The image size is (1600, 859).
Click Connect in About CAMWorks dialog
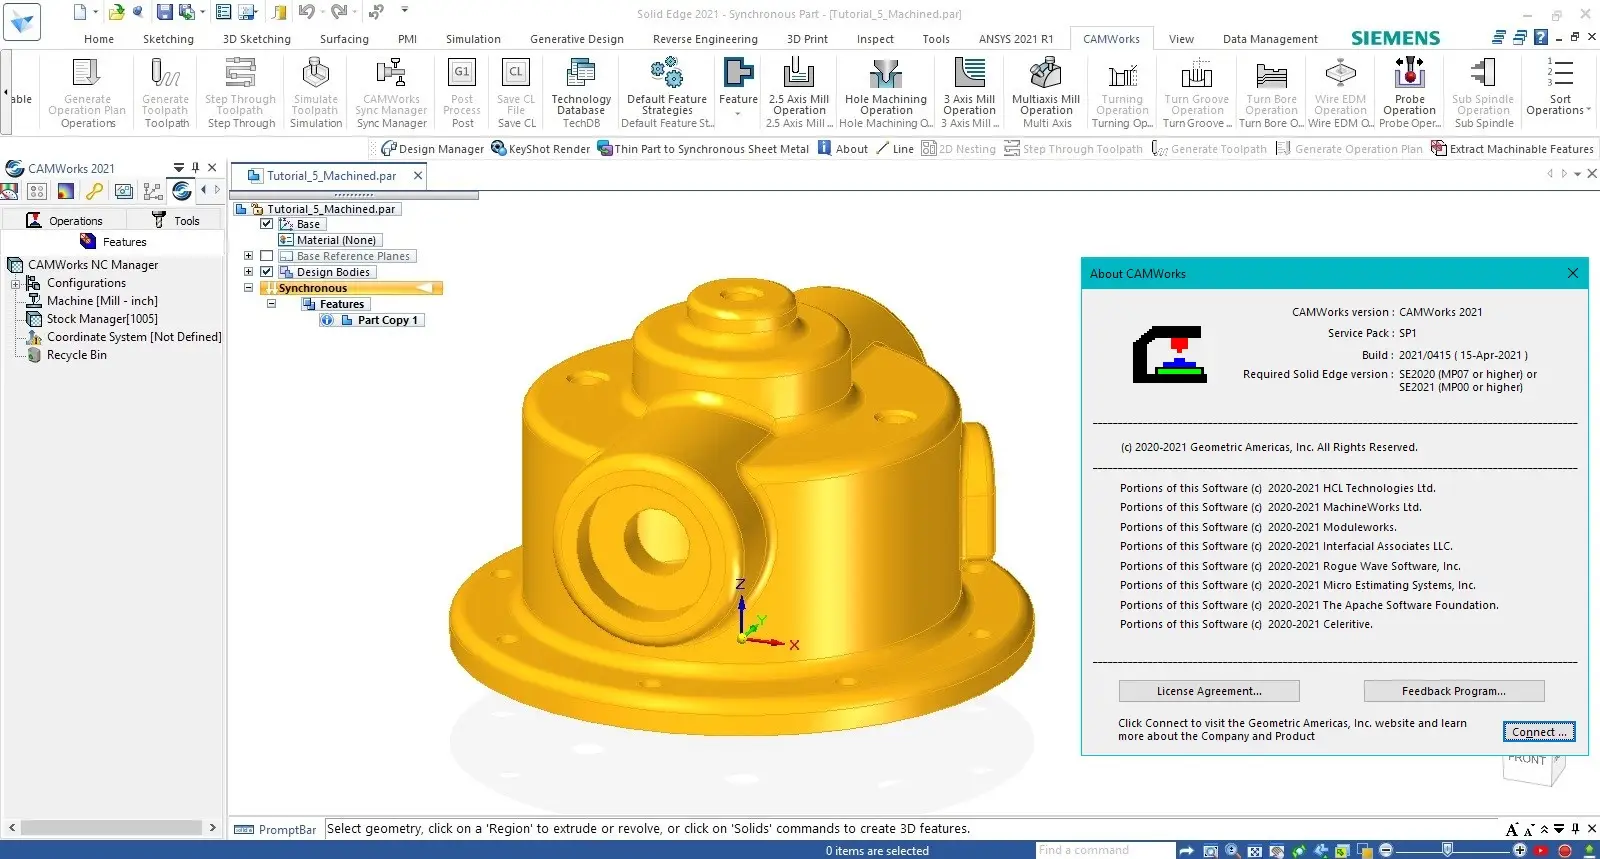[x=1539, y=732]
